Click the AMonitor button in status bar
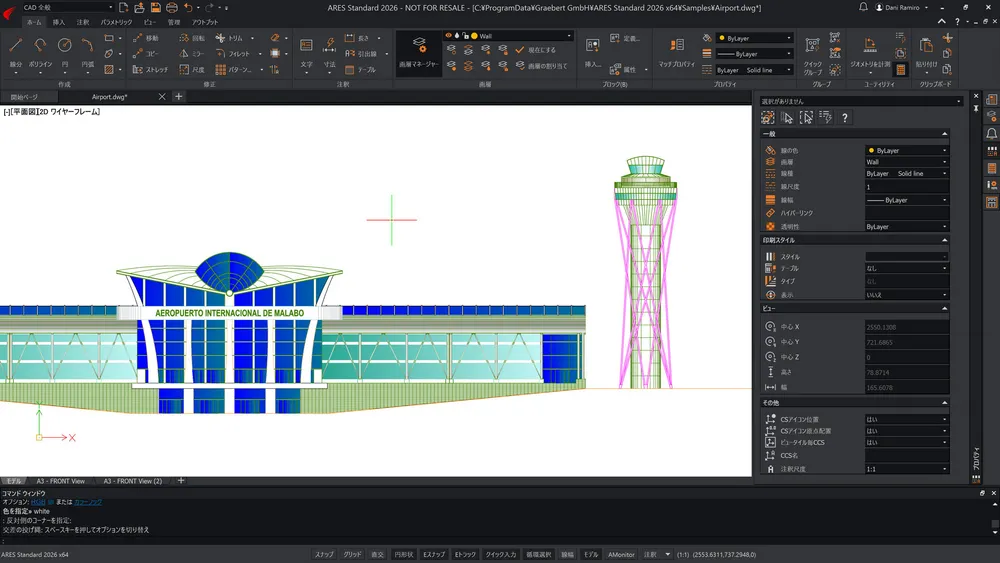Viewport: 1000px width, 563px height. (x=622, y=554)
